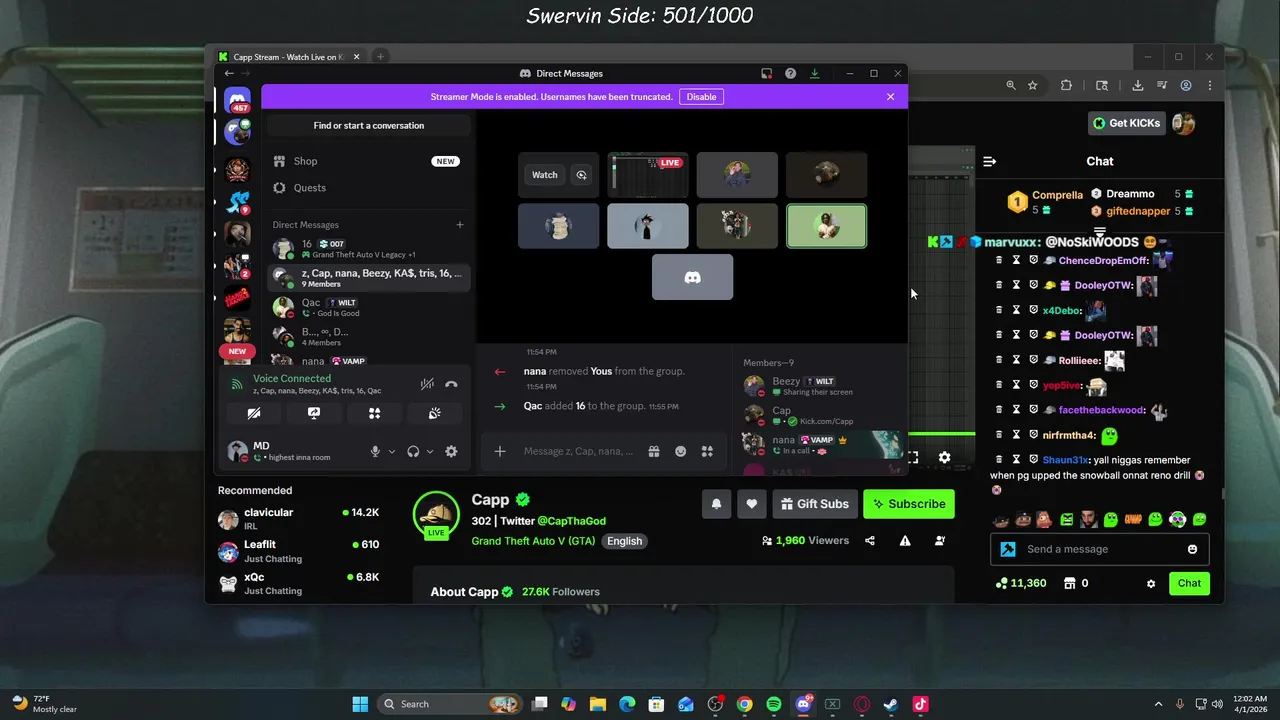The width and height of the screenshot is (1280, 720).
Task: Click the Get KICKs button
Action: [x=1126, y=123]
